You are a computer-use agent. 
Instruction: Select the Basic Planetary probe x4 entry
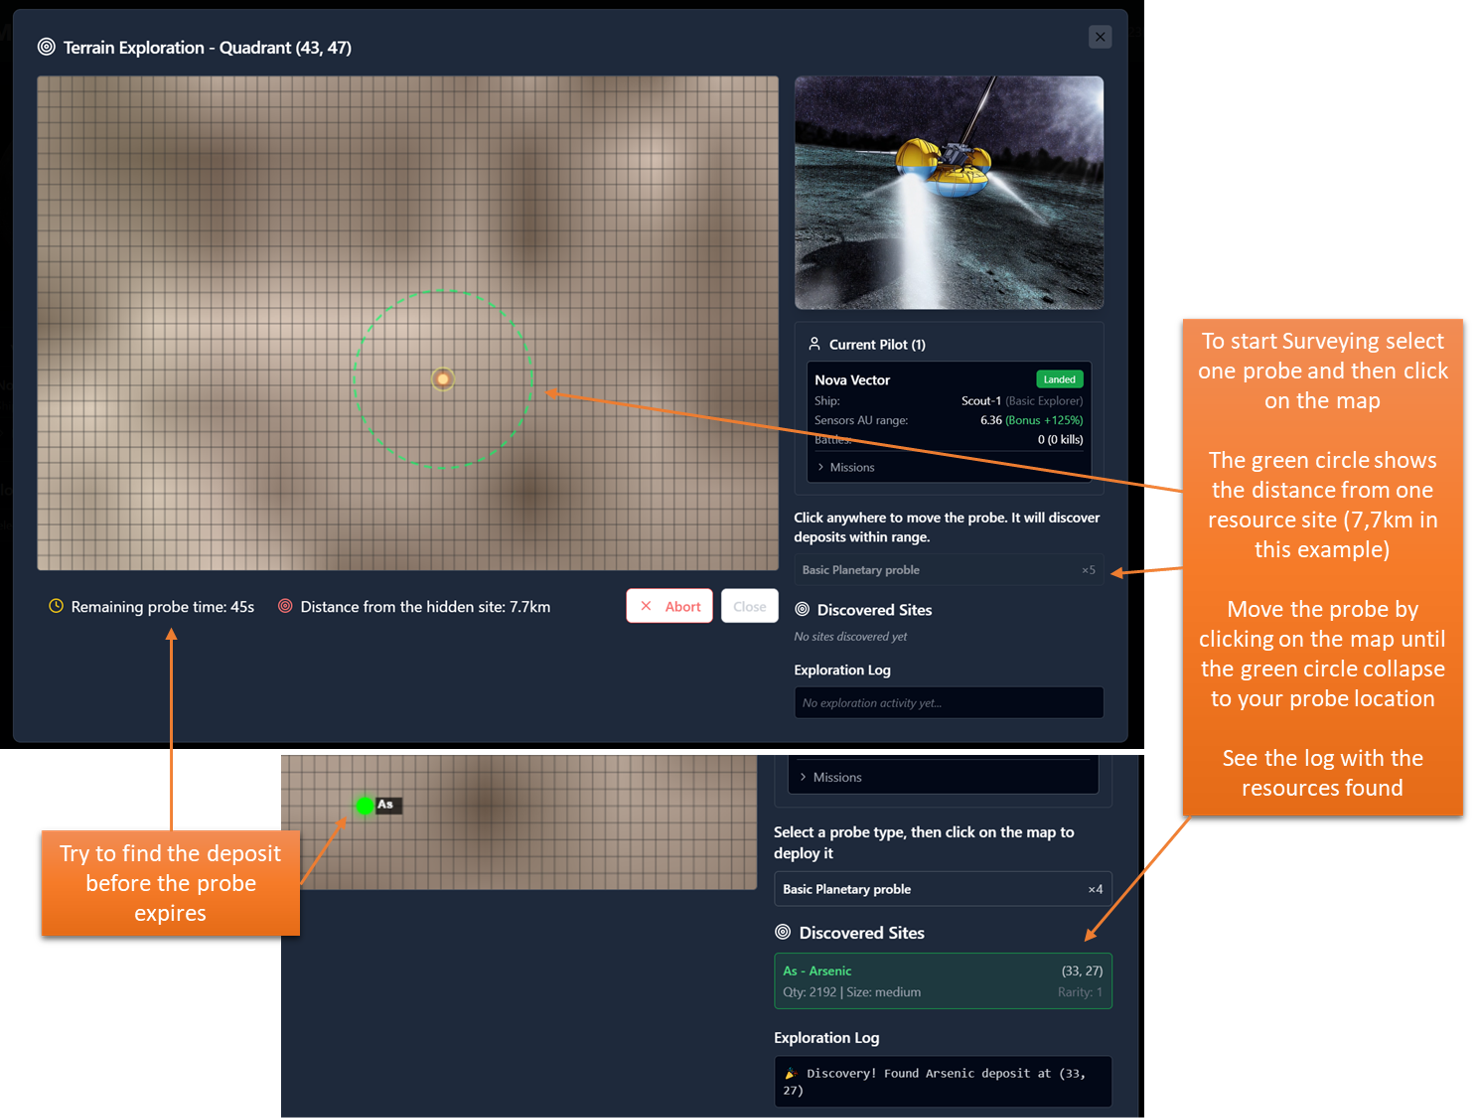coord(942,889)
